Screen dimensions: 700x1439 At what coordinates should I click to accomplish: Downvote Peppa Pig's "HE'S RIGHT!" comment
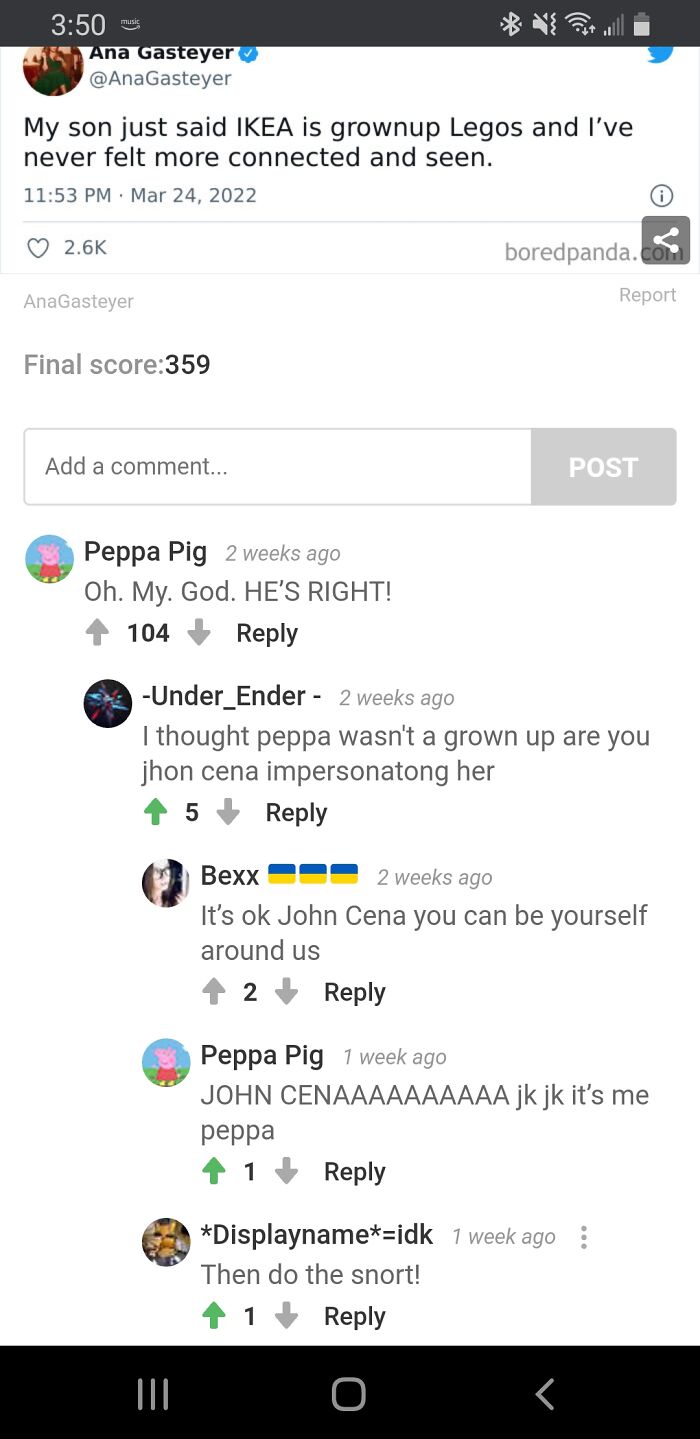[x=199, y=633]
